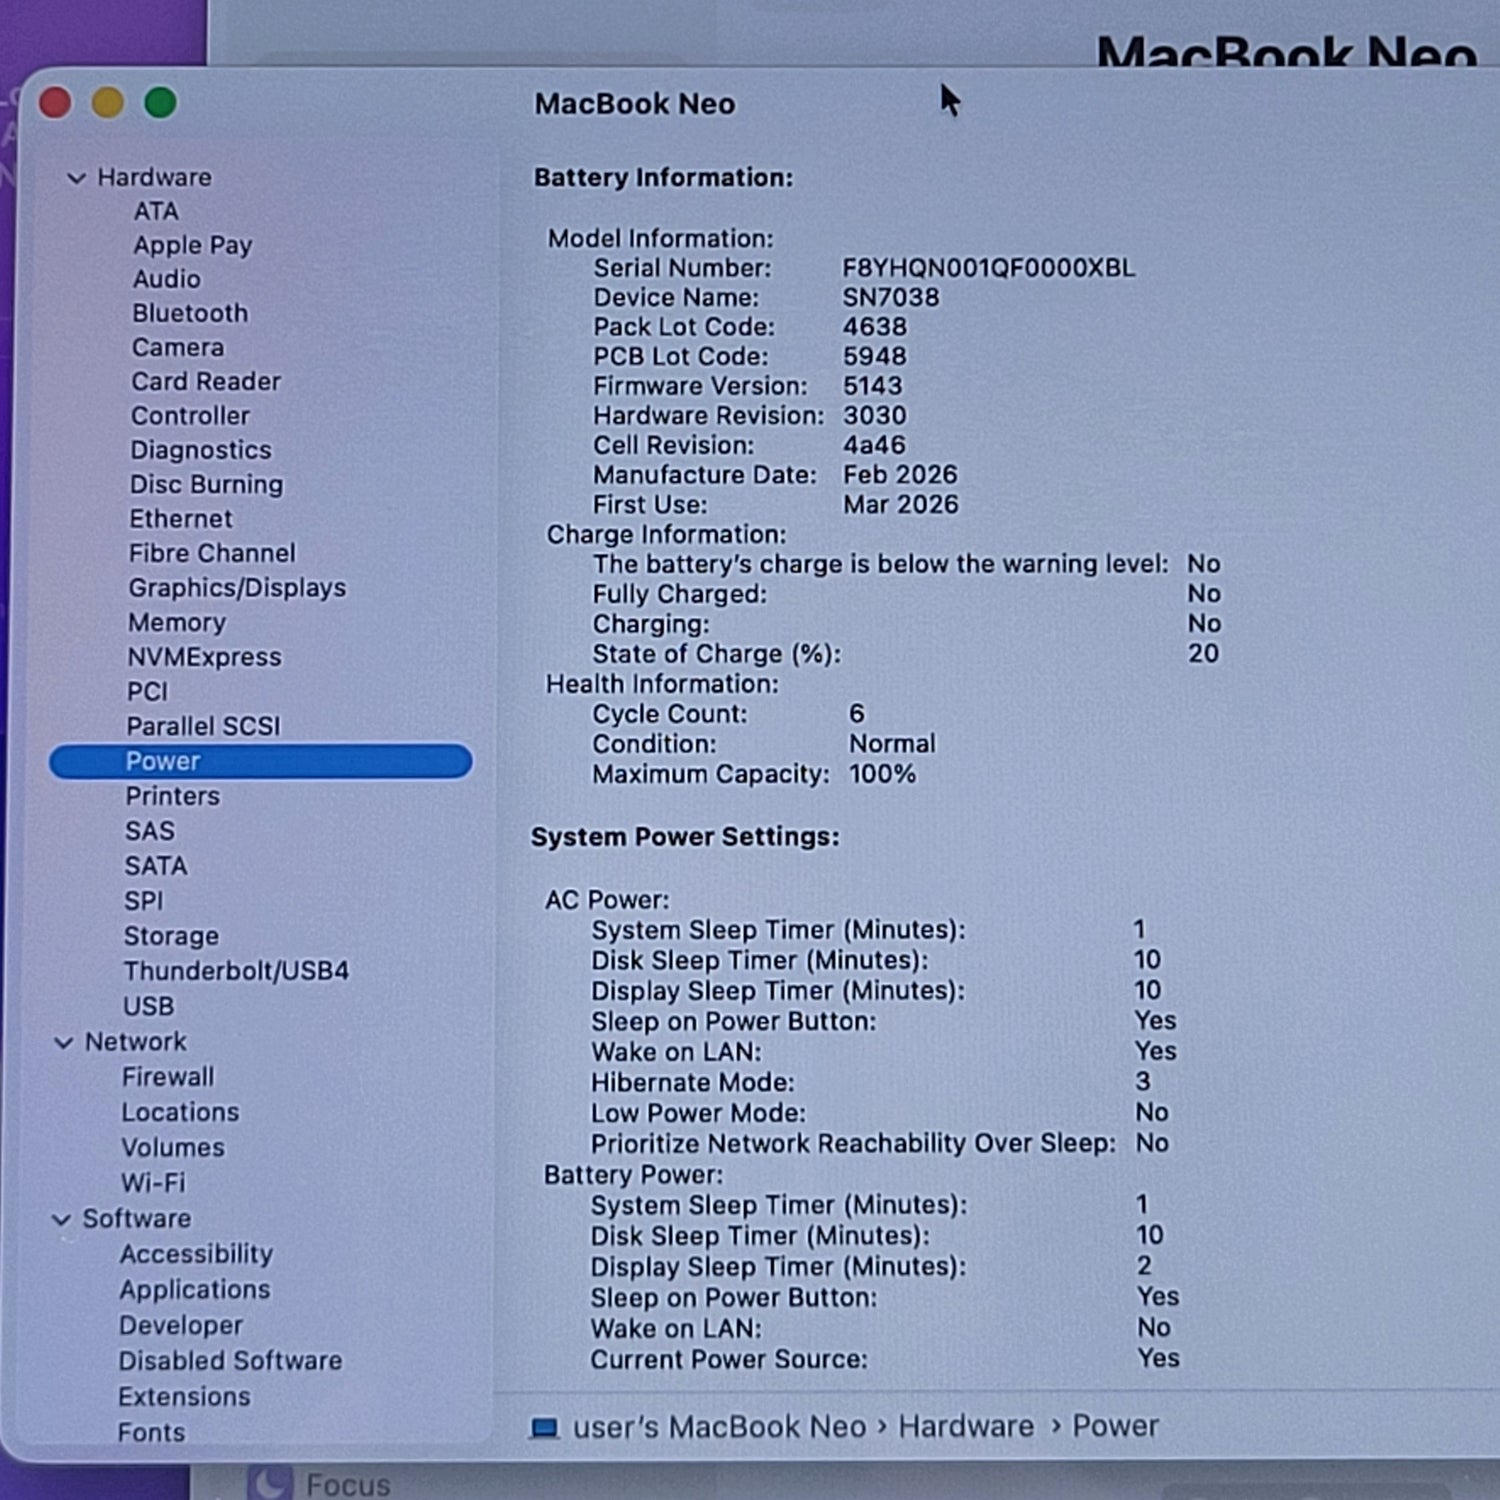Select the highlighted Power sidebar item
The width and height of the screenshot is (1500, 1500).
(260, 762)
